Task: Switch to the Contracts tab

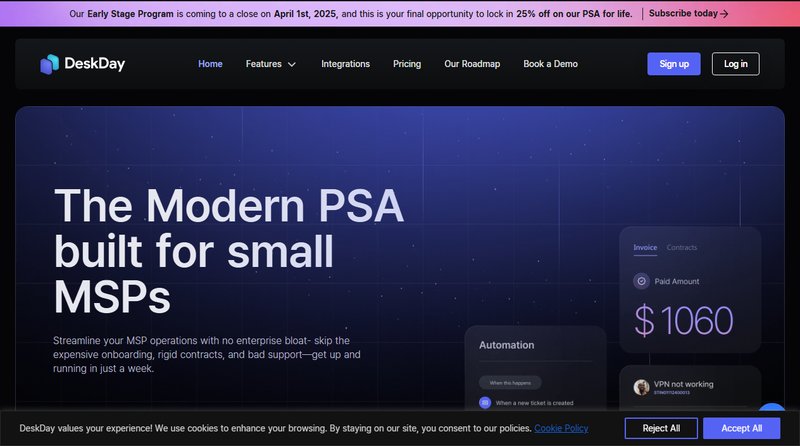Action: tap(682, 247)
